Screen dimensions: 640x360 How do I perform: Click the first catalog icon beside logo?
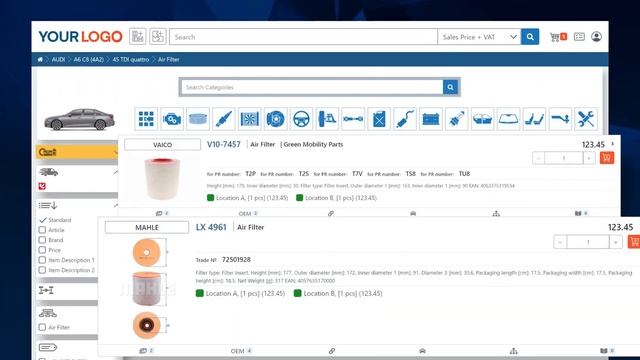138,37
